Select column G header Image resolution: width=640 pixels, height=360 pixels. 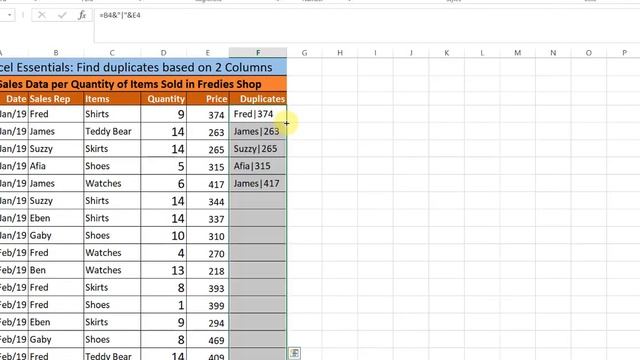[304, 53]
